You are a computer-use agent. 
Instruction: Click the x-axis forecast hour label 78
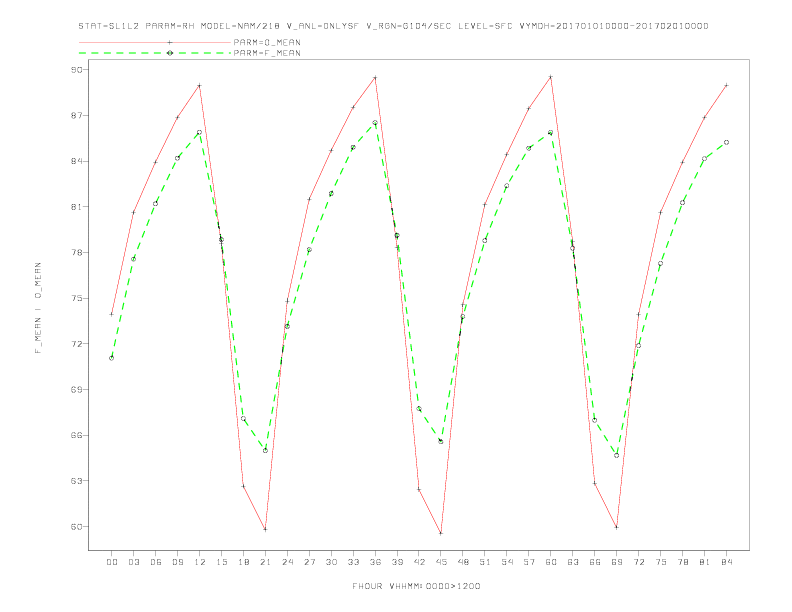pos(683,562)
